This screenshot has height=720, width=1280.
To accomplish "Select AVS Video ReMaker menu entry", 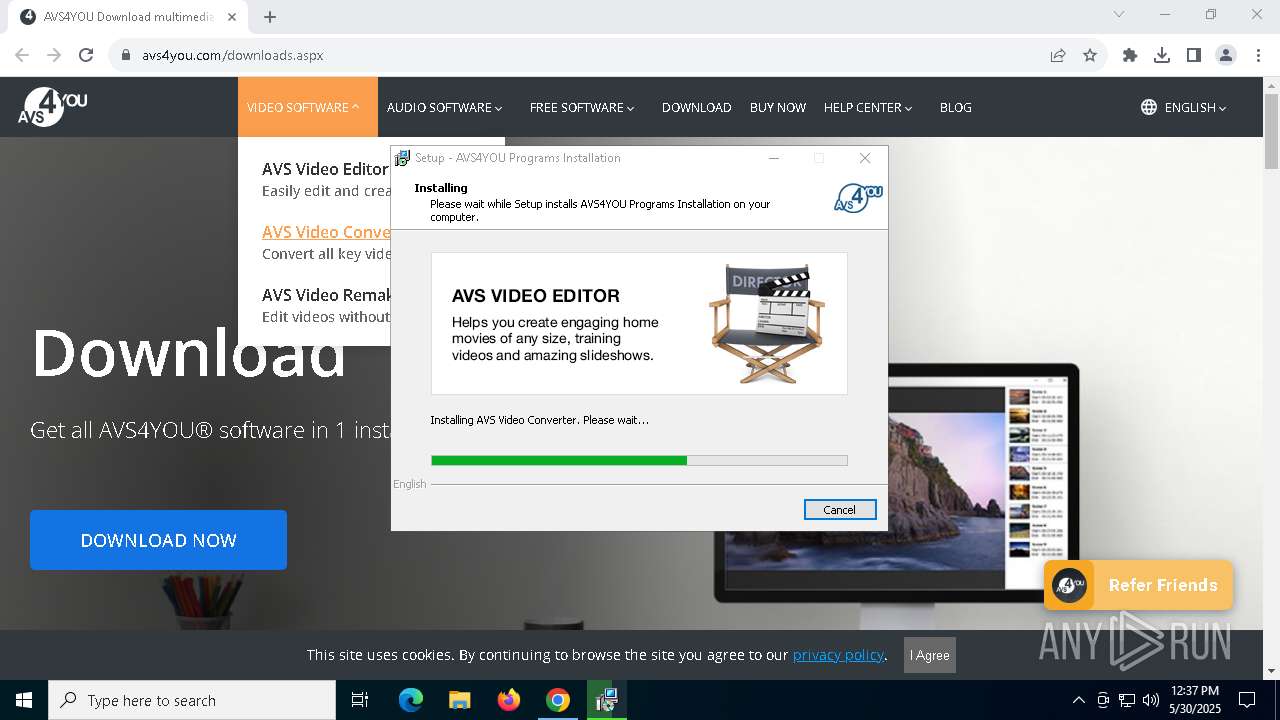I will coord(326,295).
